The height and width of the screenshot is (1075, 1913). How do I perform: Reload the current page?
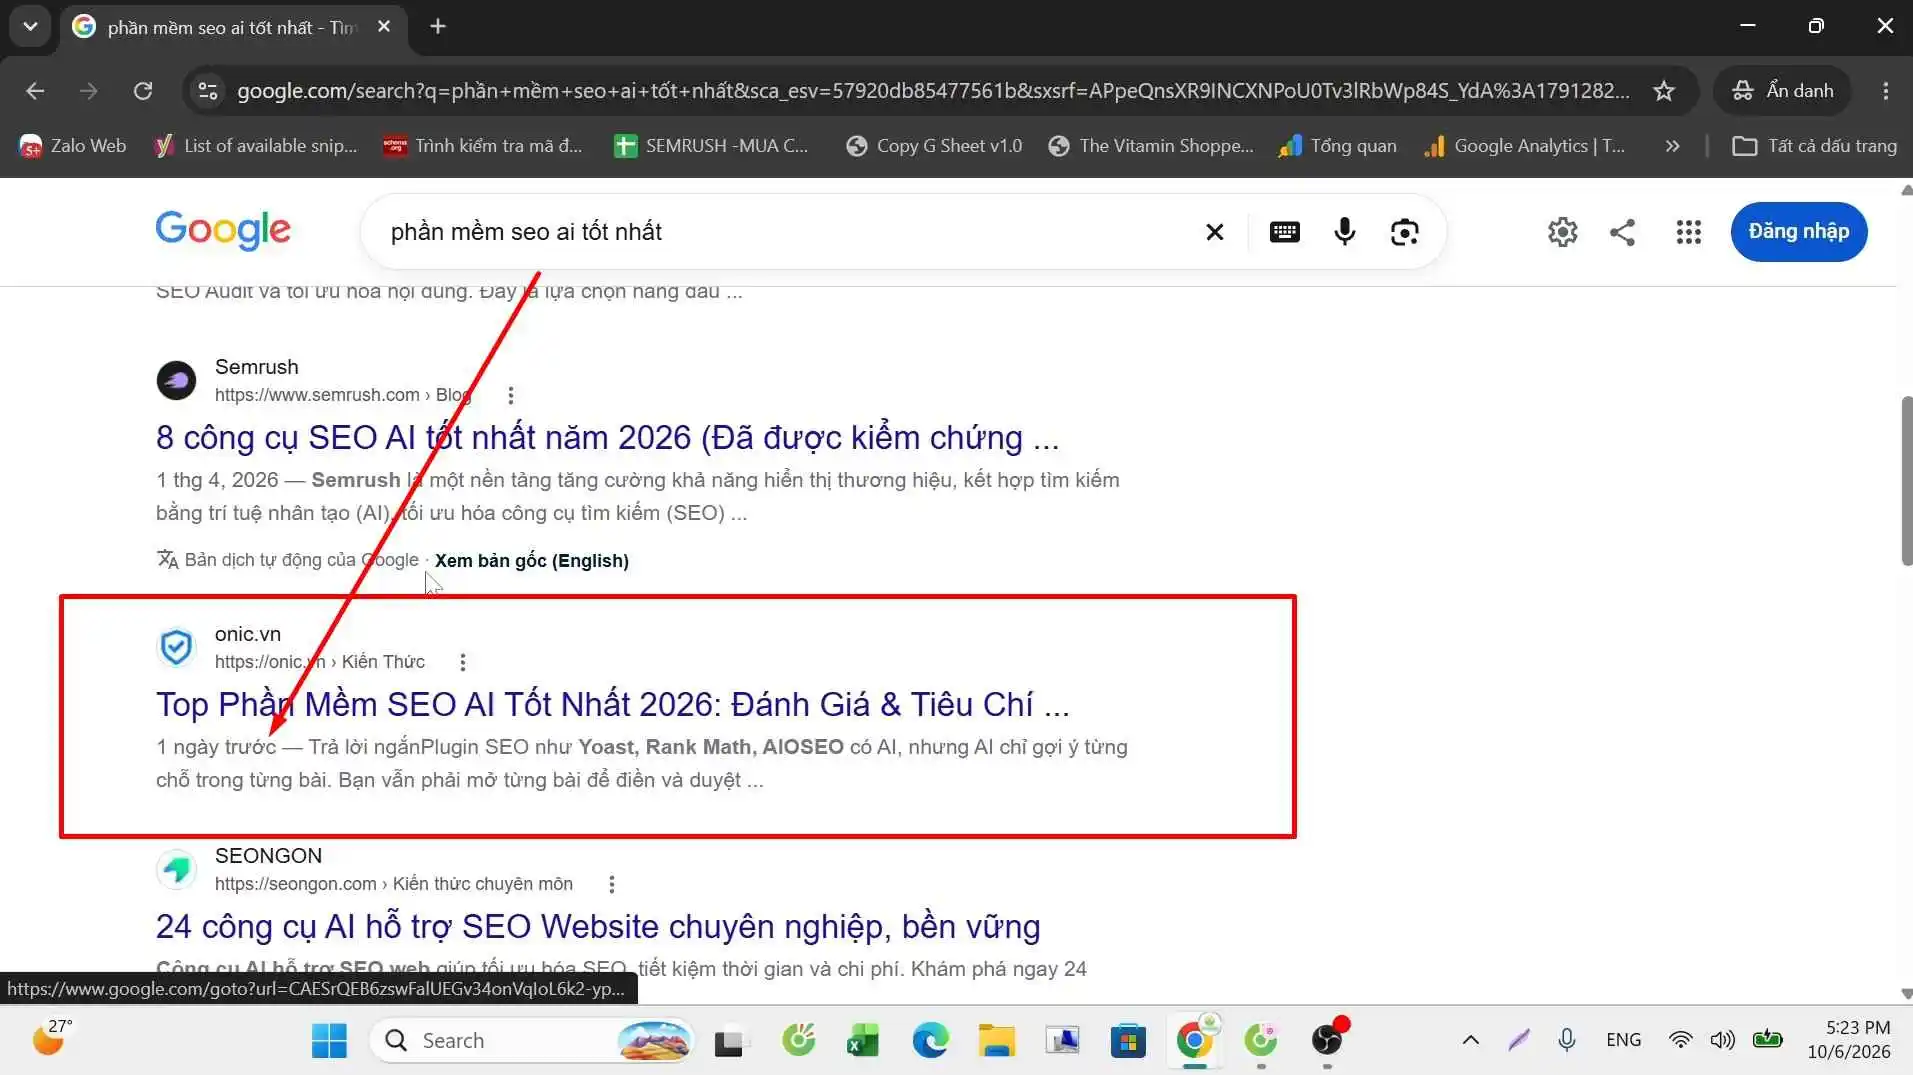pyautogui.click(x=143, y=91)
